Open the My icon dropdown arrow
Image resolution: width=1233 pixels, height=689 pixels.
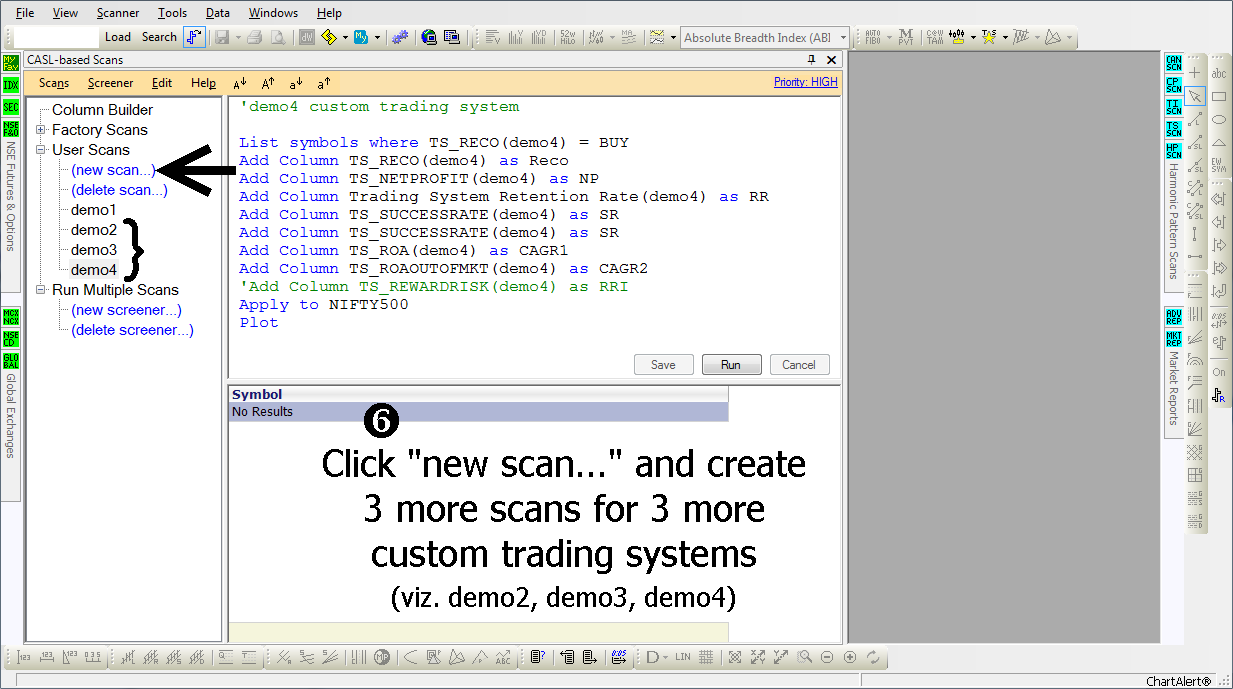coord(377,37)
